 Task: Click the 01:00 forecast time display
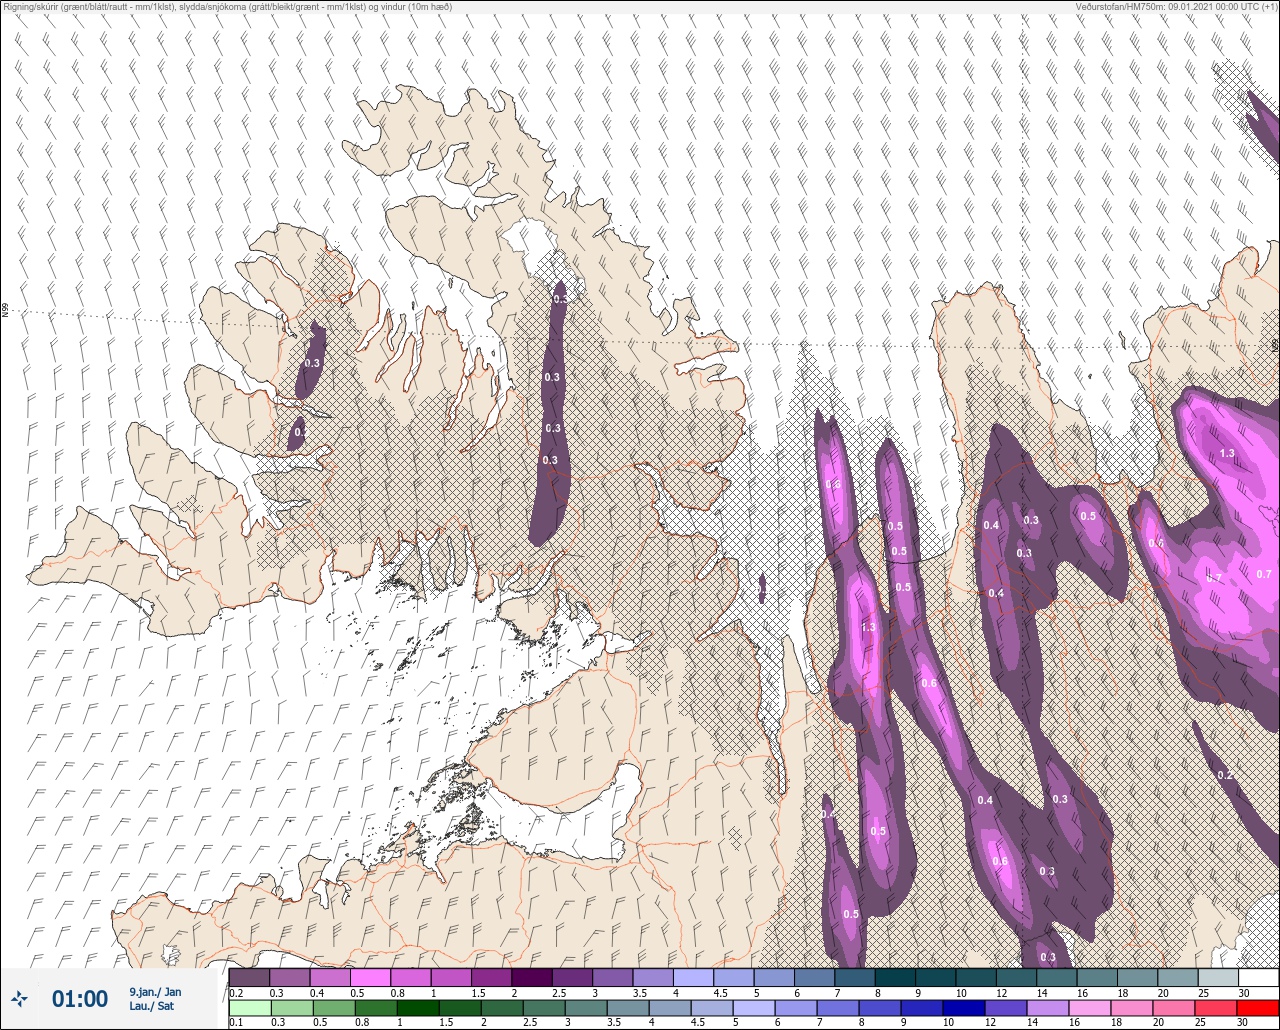coord(80,999)
